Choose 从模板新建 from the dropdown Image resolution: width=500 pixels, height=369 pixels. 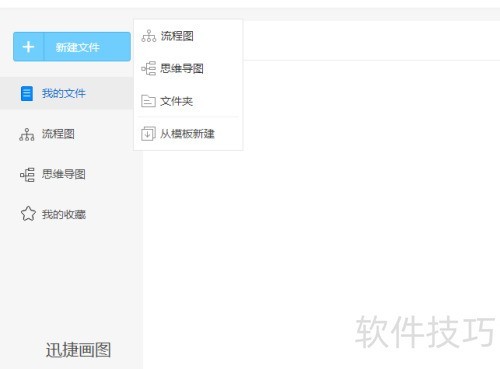[x=188, y=134]
